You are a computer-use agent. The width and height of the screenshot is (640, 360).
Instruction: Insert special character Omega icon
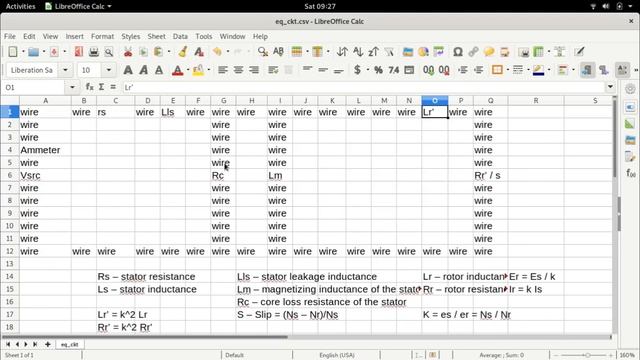pyautogui.click(x=458, y=52)
